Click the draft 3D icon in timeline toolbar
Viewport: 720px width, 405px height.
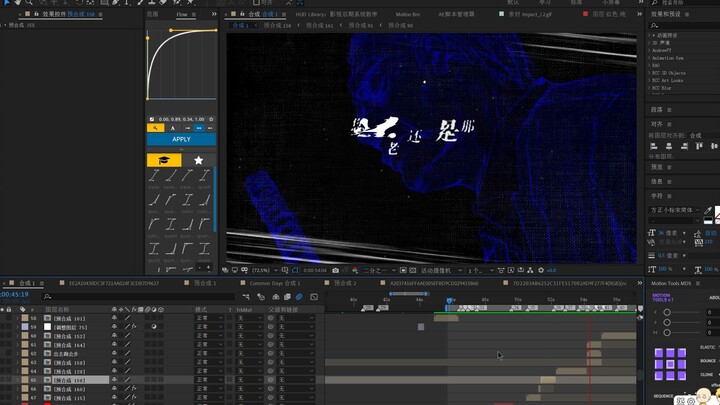pos(261,297)
